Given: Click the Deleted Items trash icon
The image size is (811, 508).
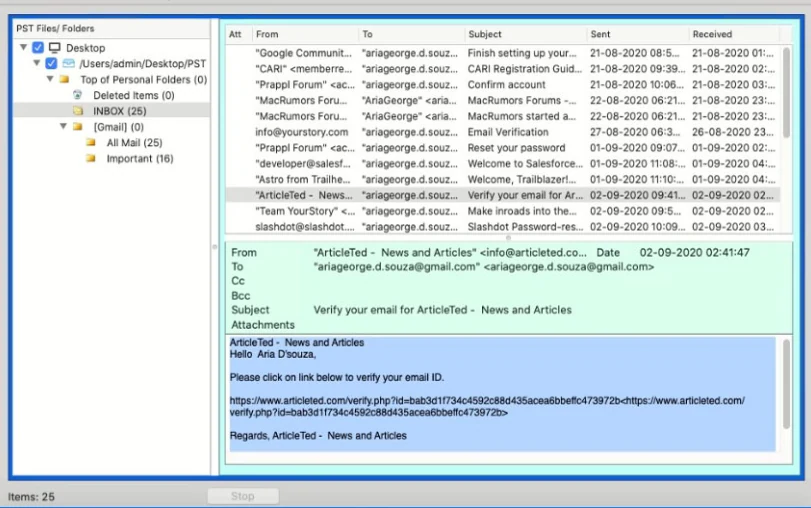Looking at the screenshot, I should click(x=78, y=95).
